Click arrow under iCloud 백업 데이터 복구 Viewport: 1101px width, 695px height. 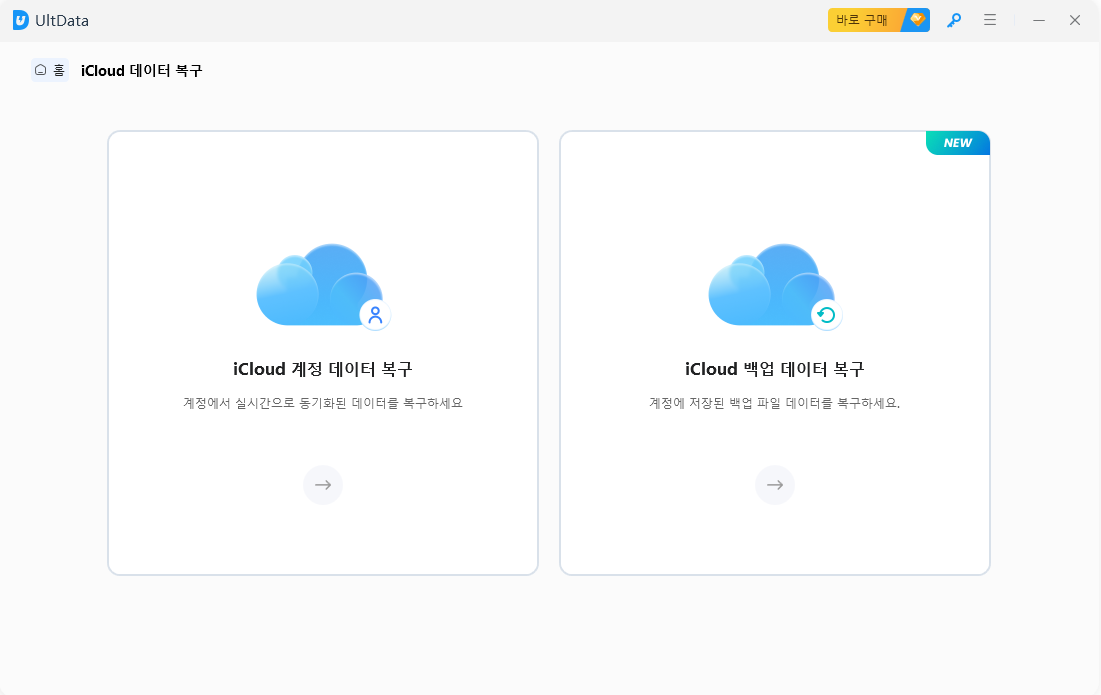(x=775, y=485)
